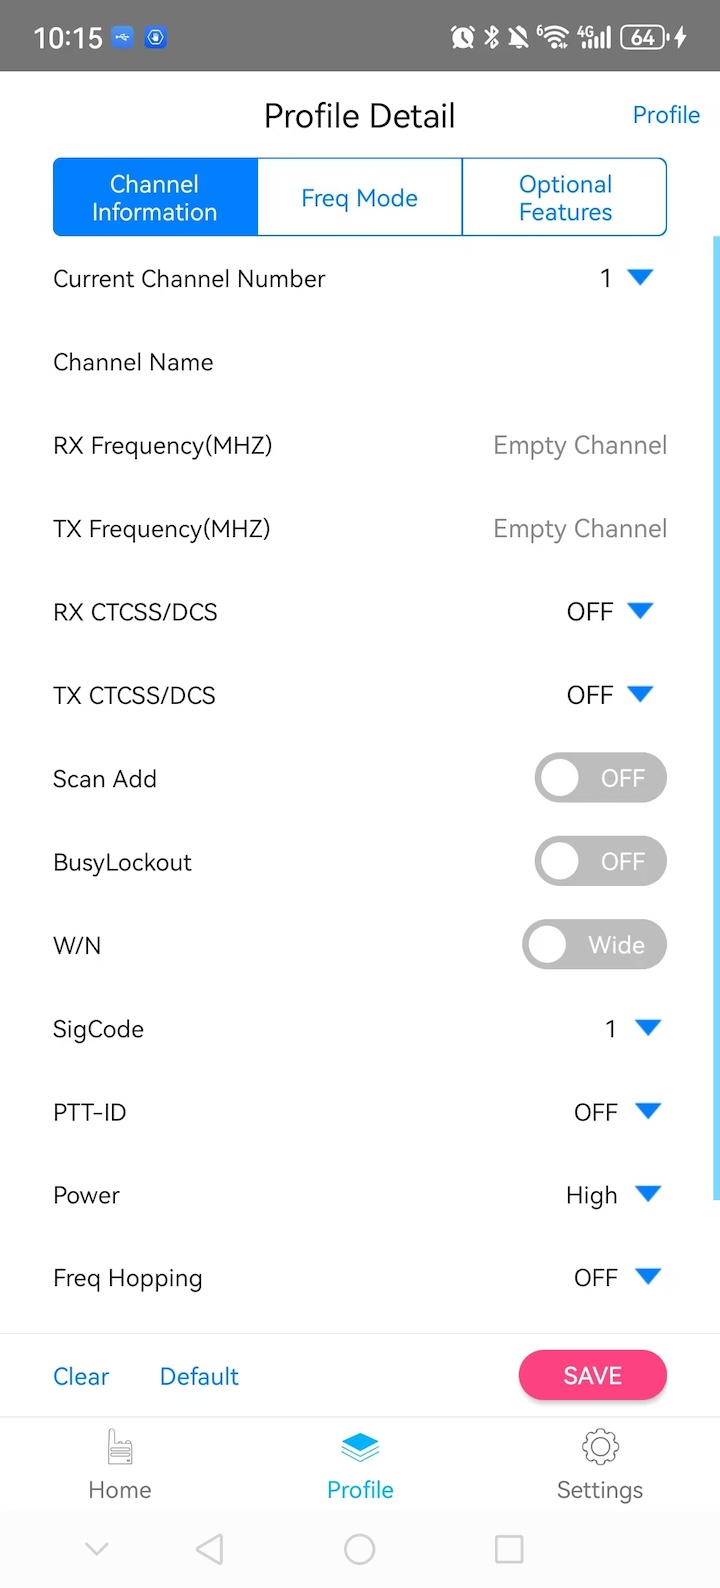Screen dimensions: 720x1588
Task: Switch to the Freq Mode tab
Action: point(360,198)
